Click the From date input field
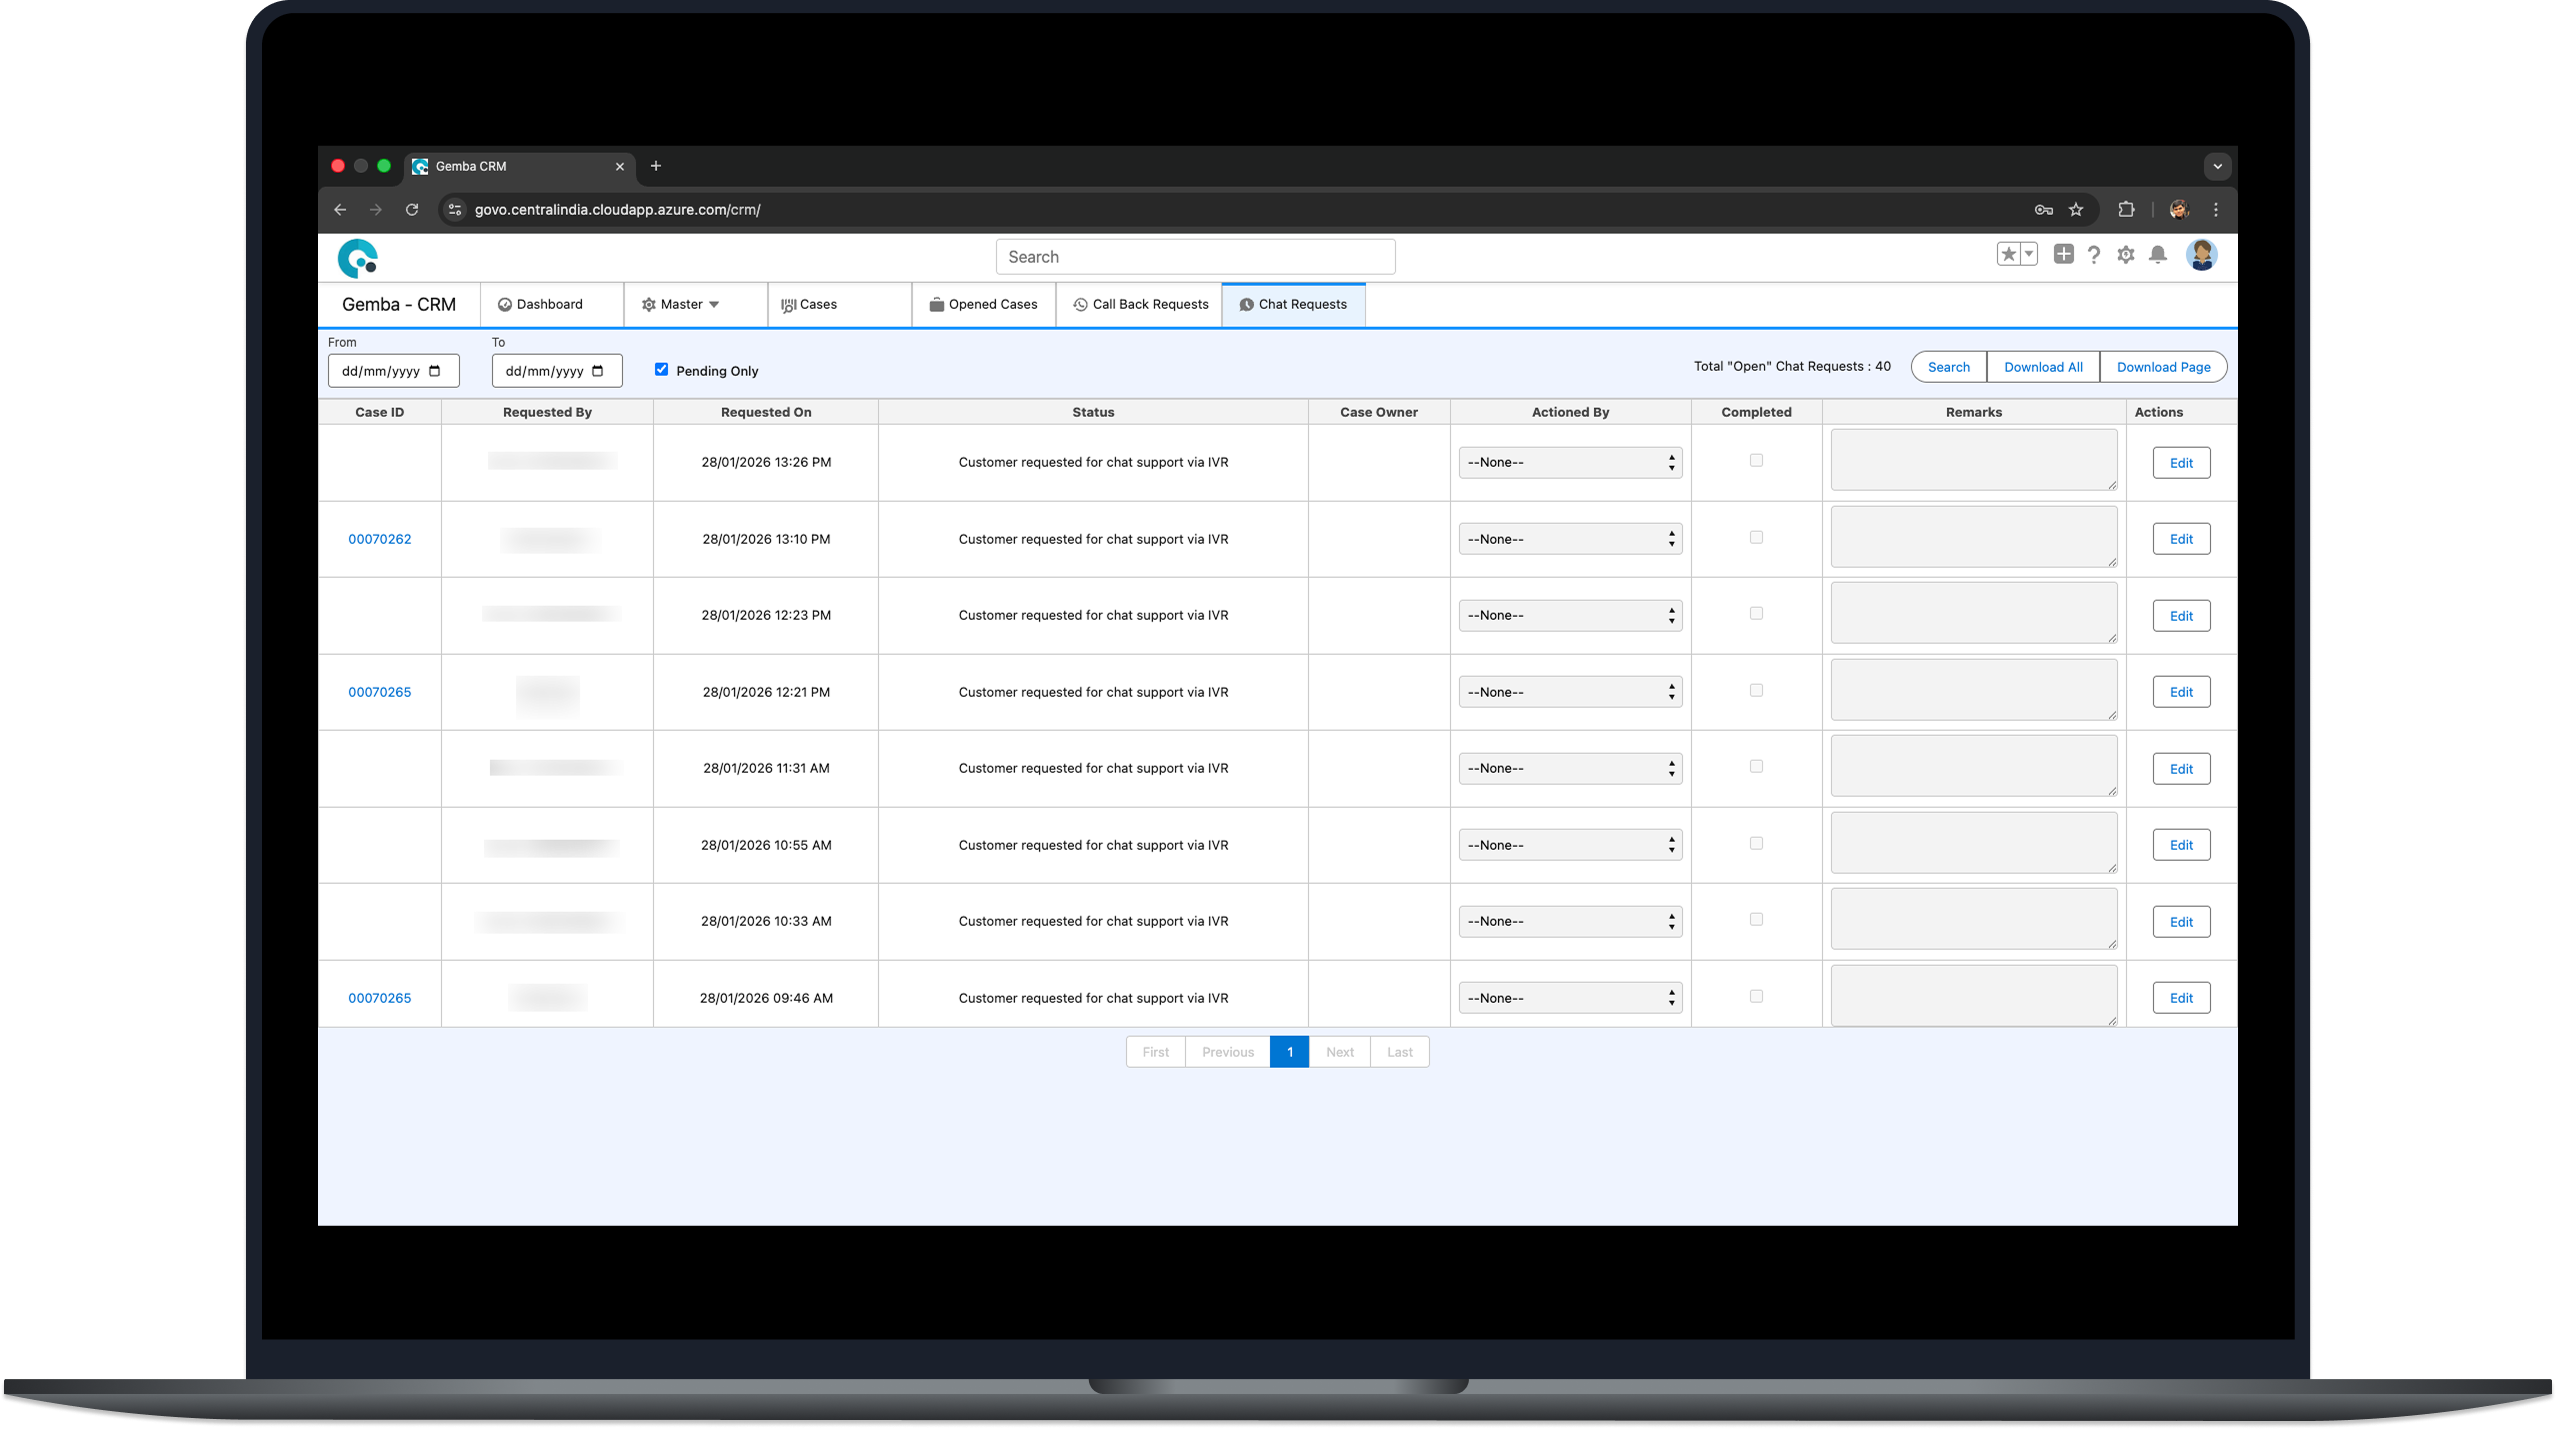The width and height of the screenshot is (2556, 1429). (393, 371)
